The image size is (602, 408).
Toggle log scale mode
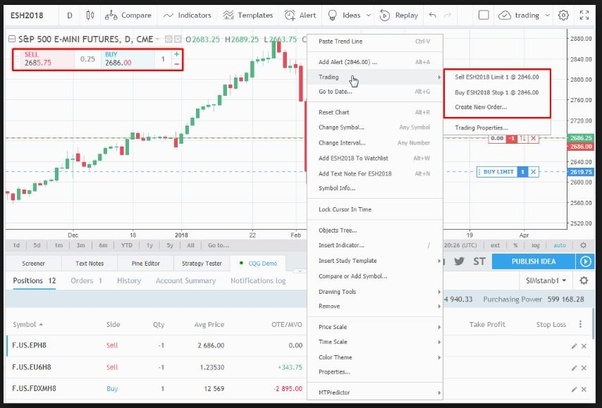click(535, 245)
